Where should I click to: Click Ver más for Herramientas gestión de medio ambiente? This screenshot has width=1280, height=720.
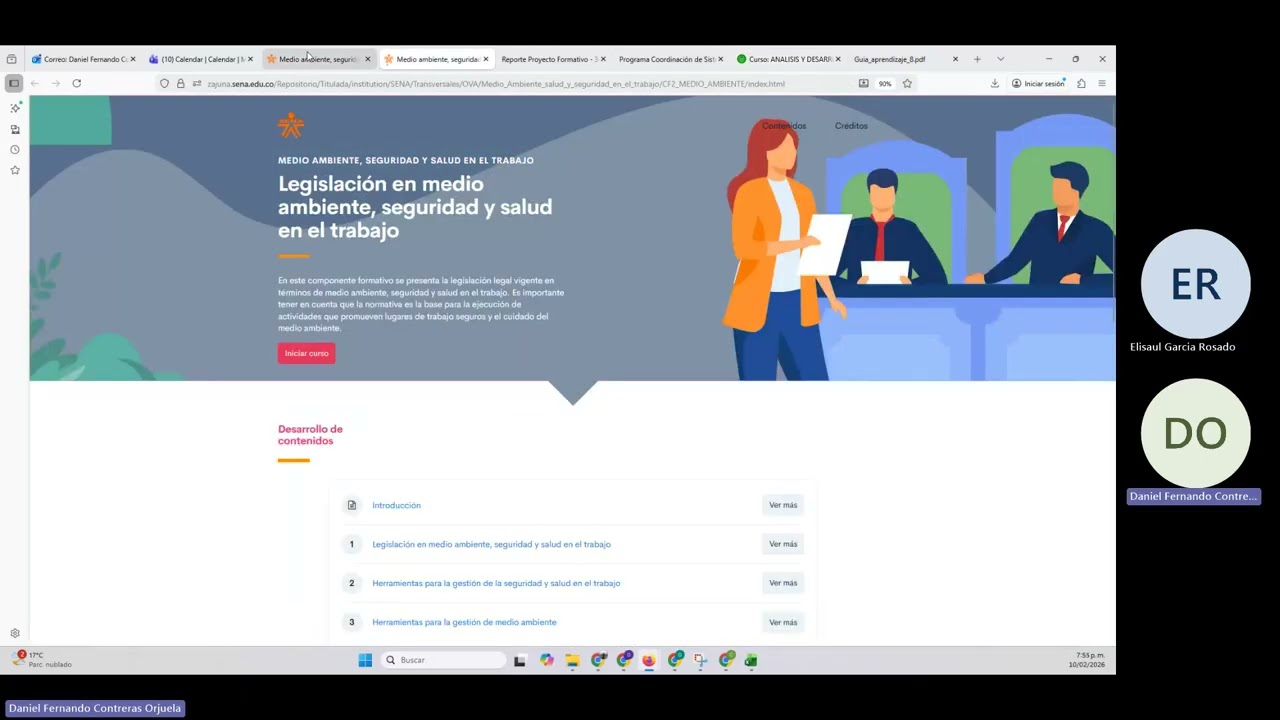[x=783, y=622]
